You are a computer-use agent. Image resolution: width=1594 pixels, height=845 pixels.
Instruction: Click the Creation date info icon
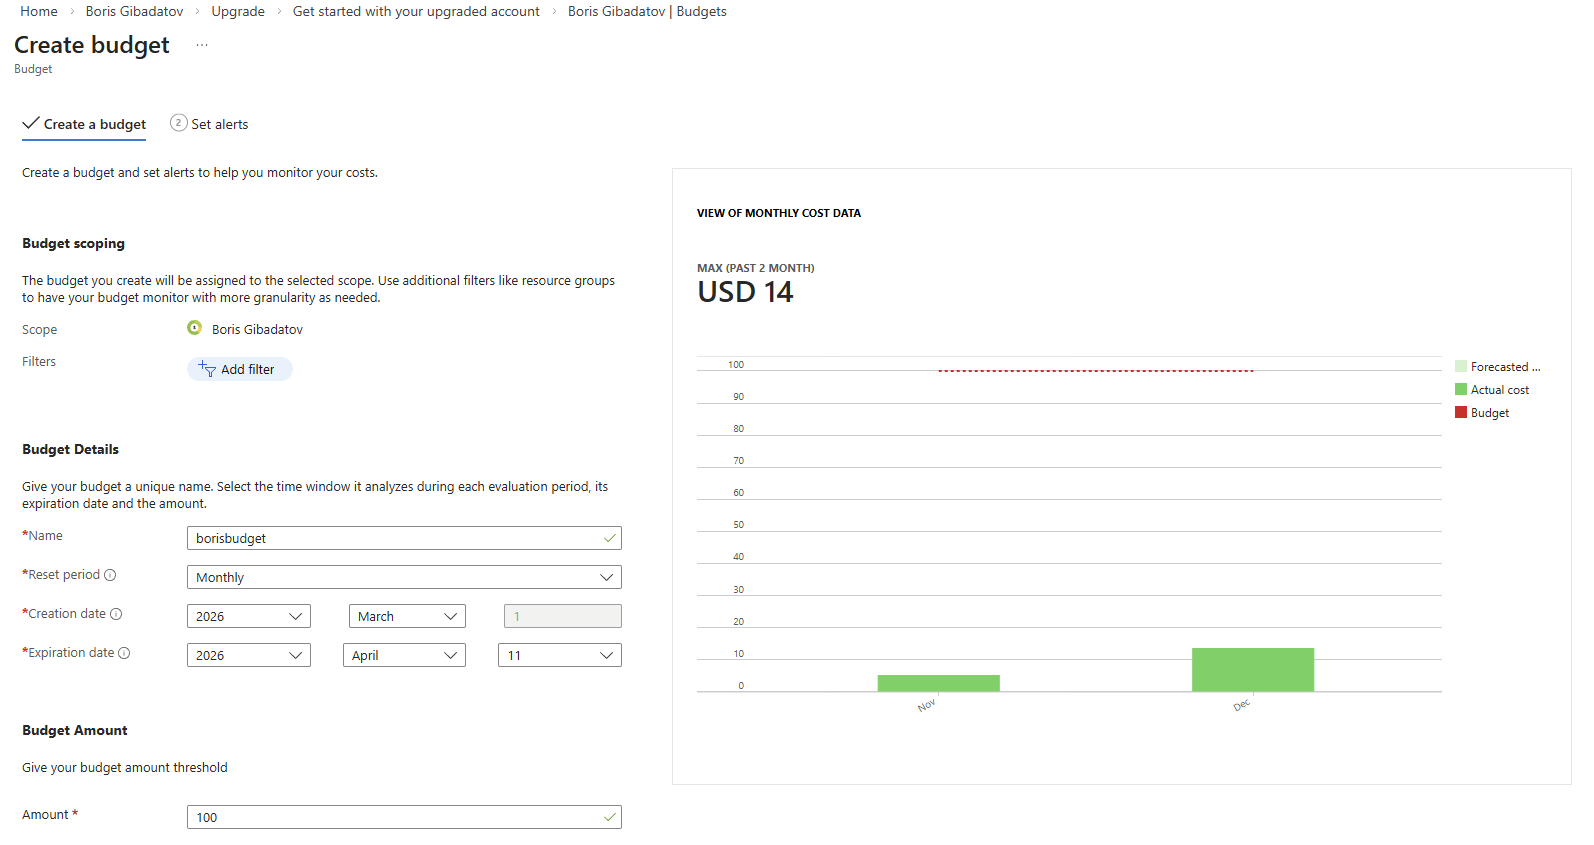(116, 614)
